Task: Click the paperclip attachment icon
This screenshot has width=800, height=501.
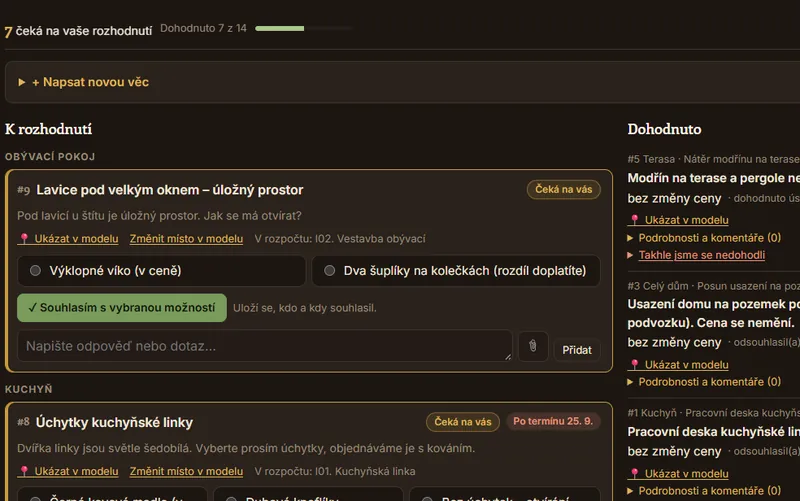Action: pos(533,346)
